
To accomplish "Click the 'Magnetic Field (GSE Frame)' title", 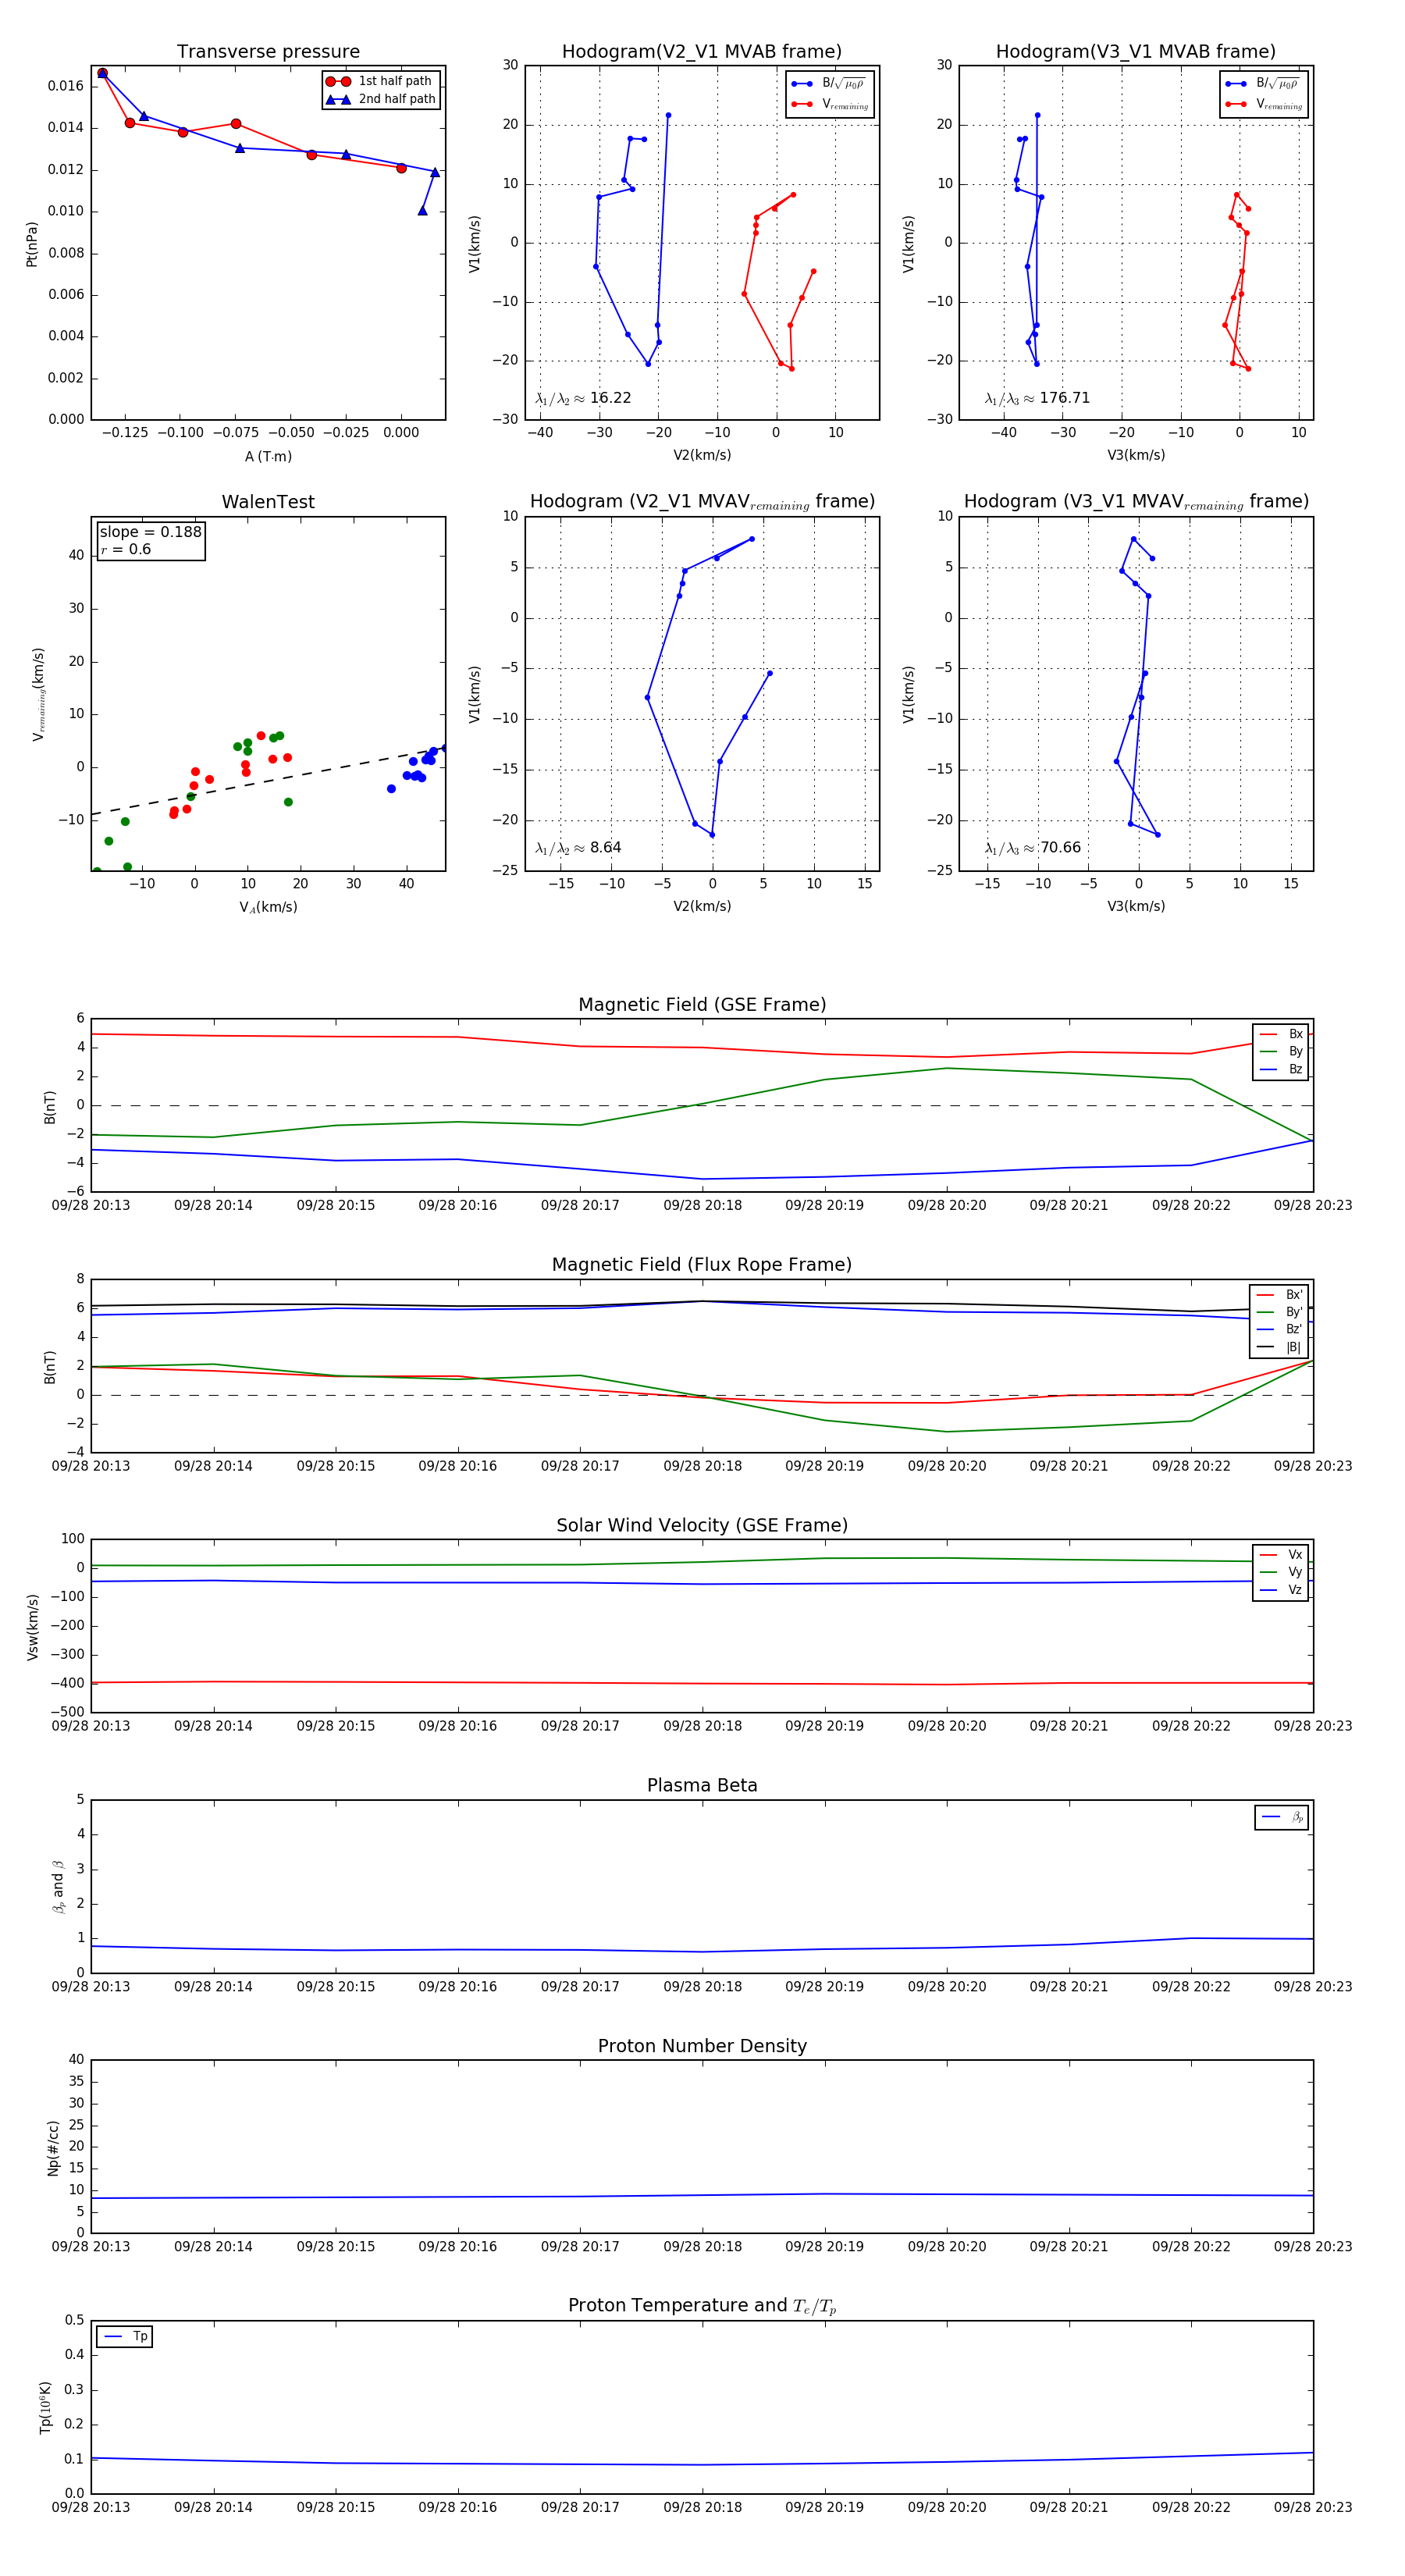I will (x=702, y=1005).
